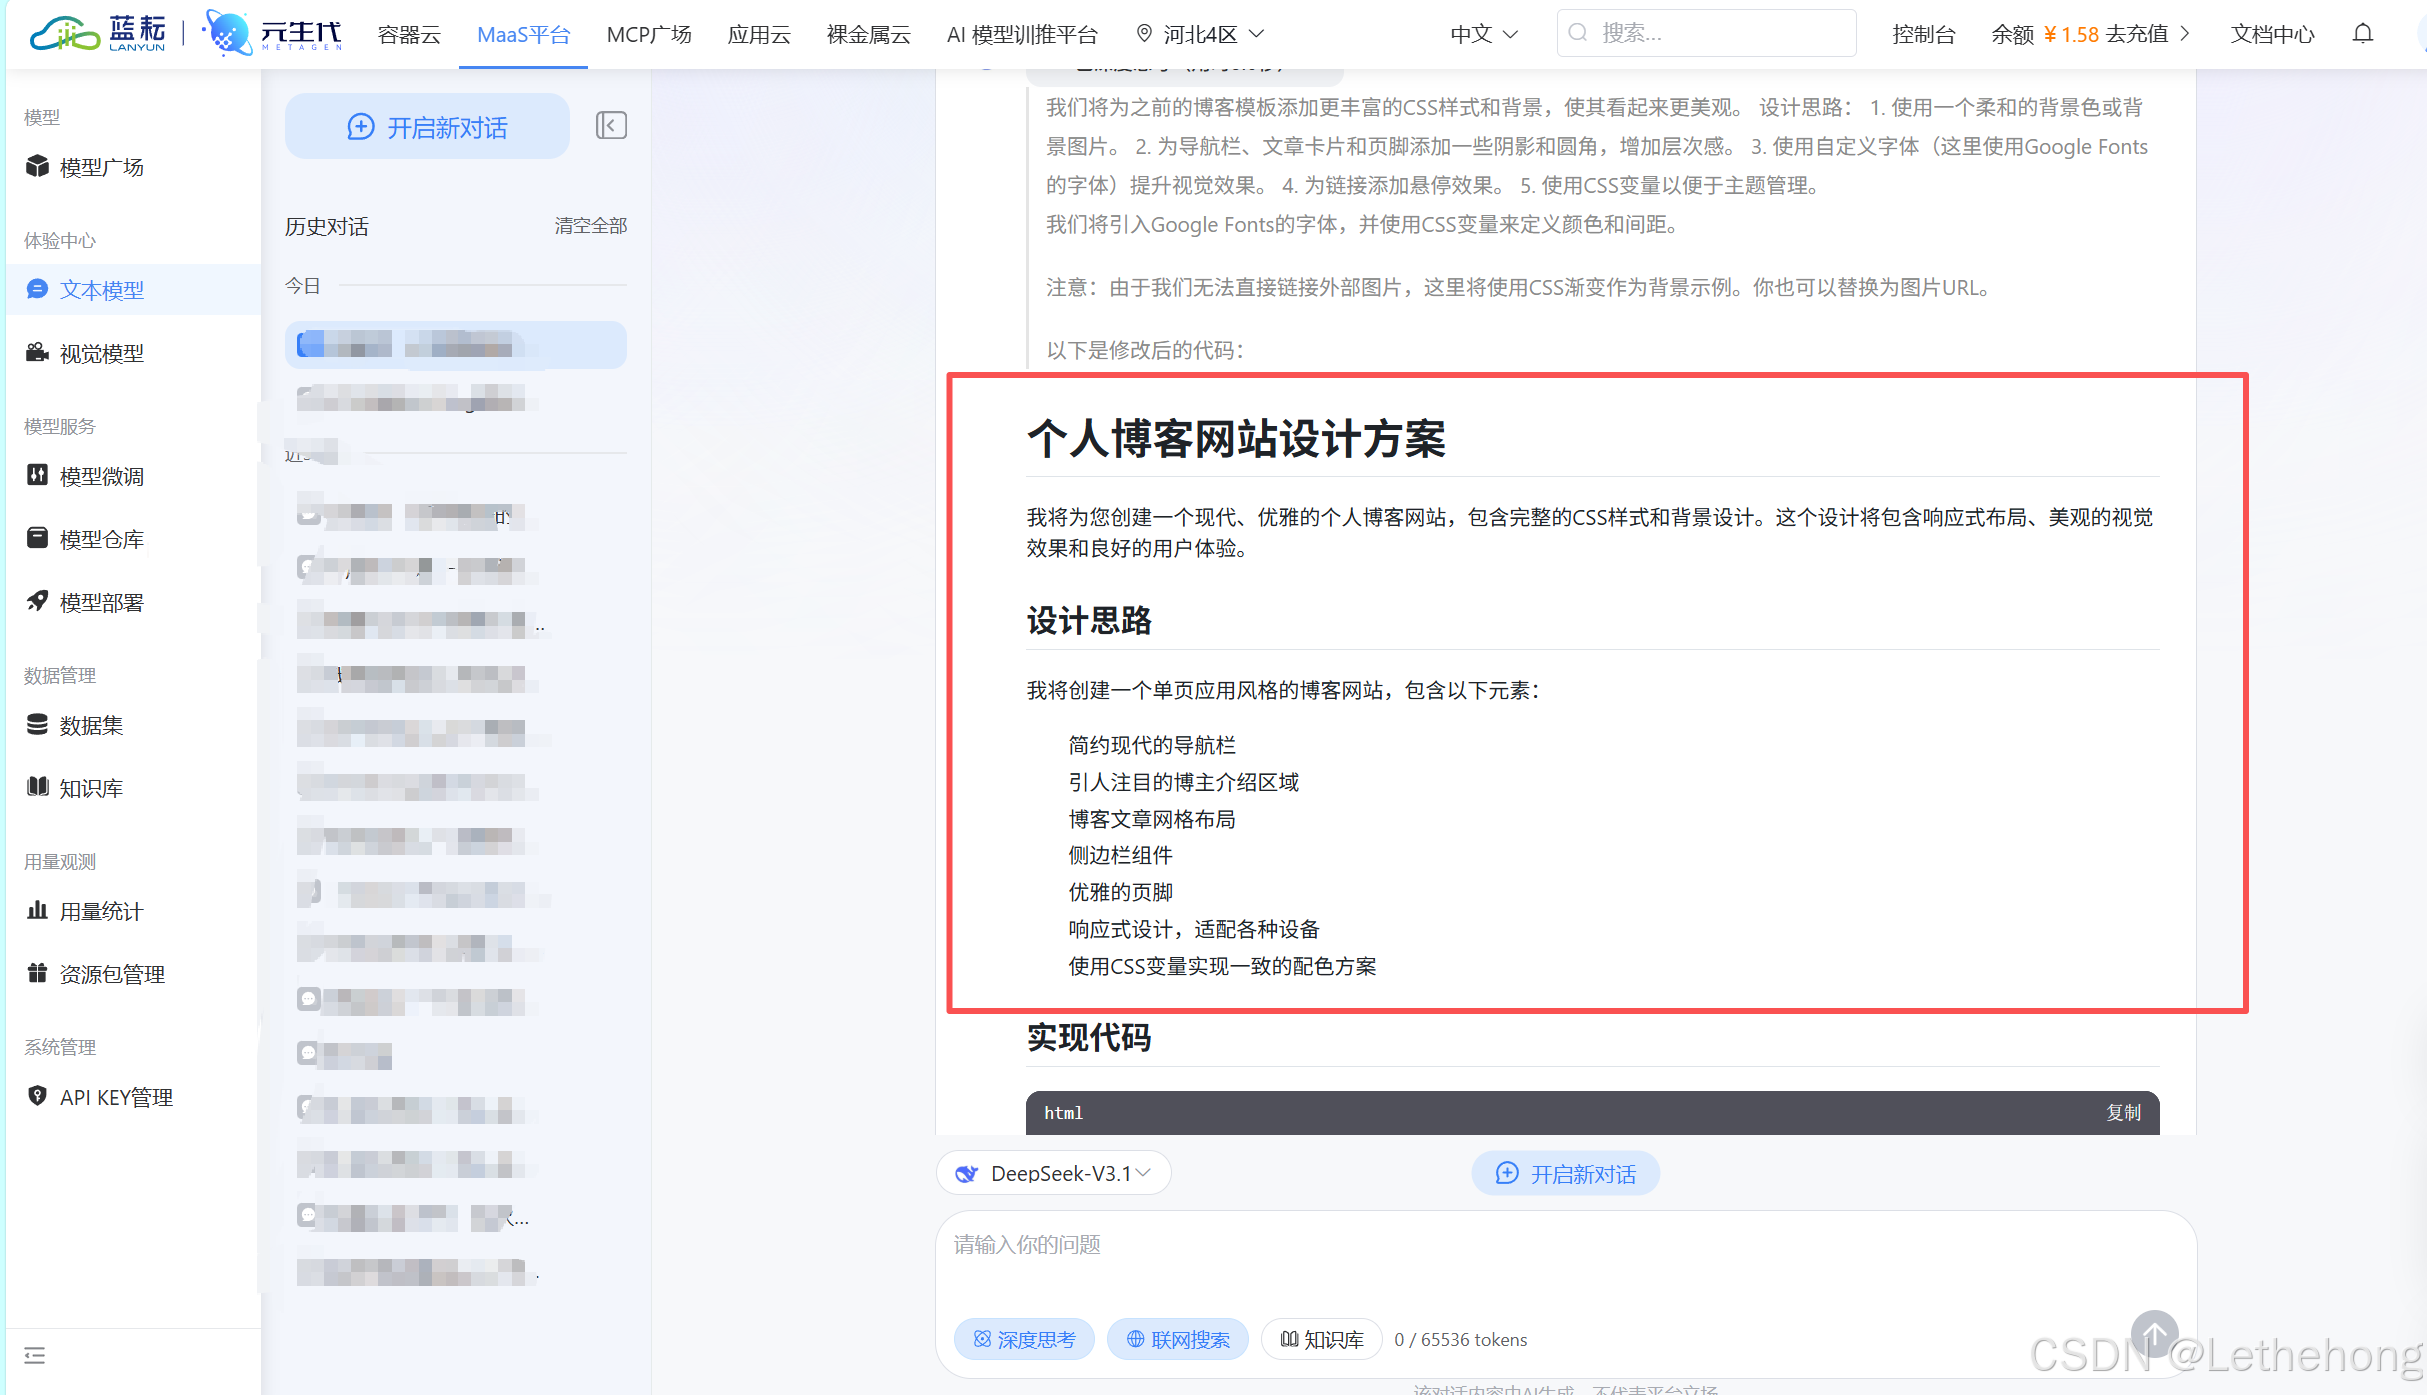Click the send arrow button

(2155, 1334)
